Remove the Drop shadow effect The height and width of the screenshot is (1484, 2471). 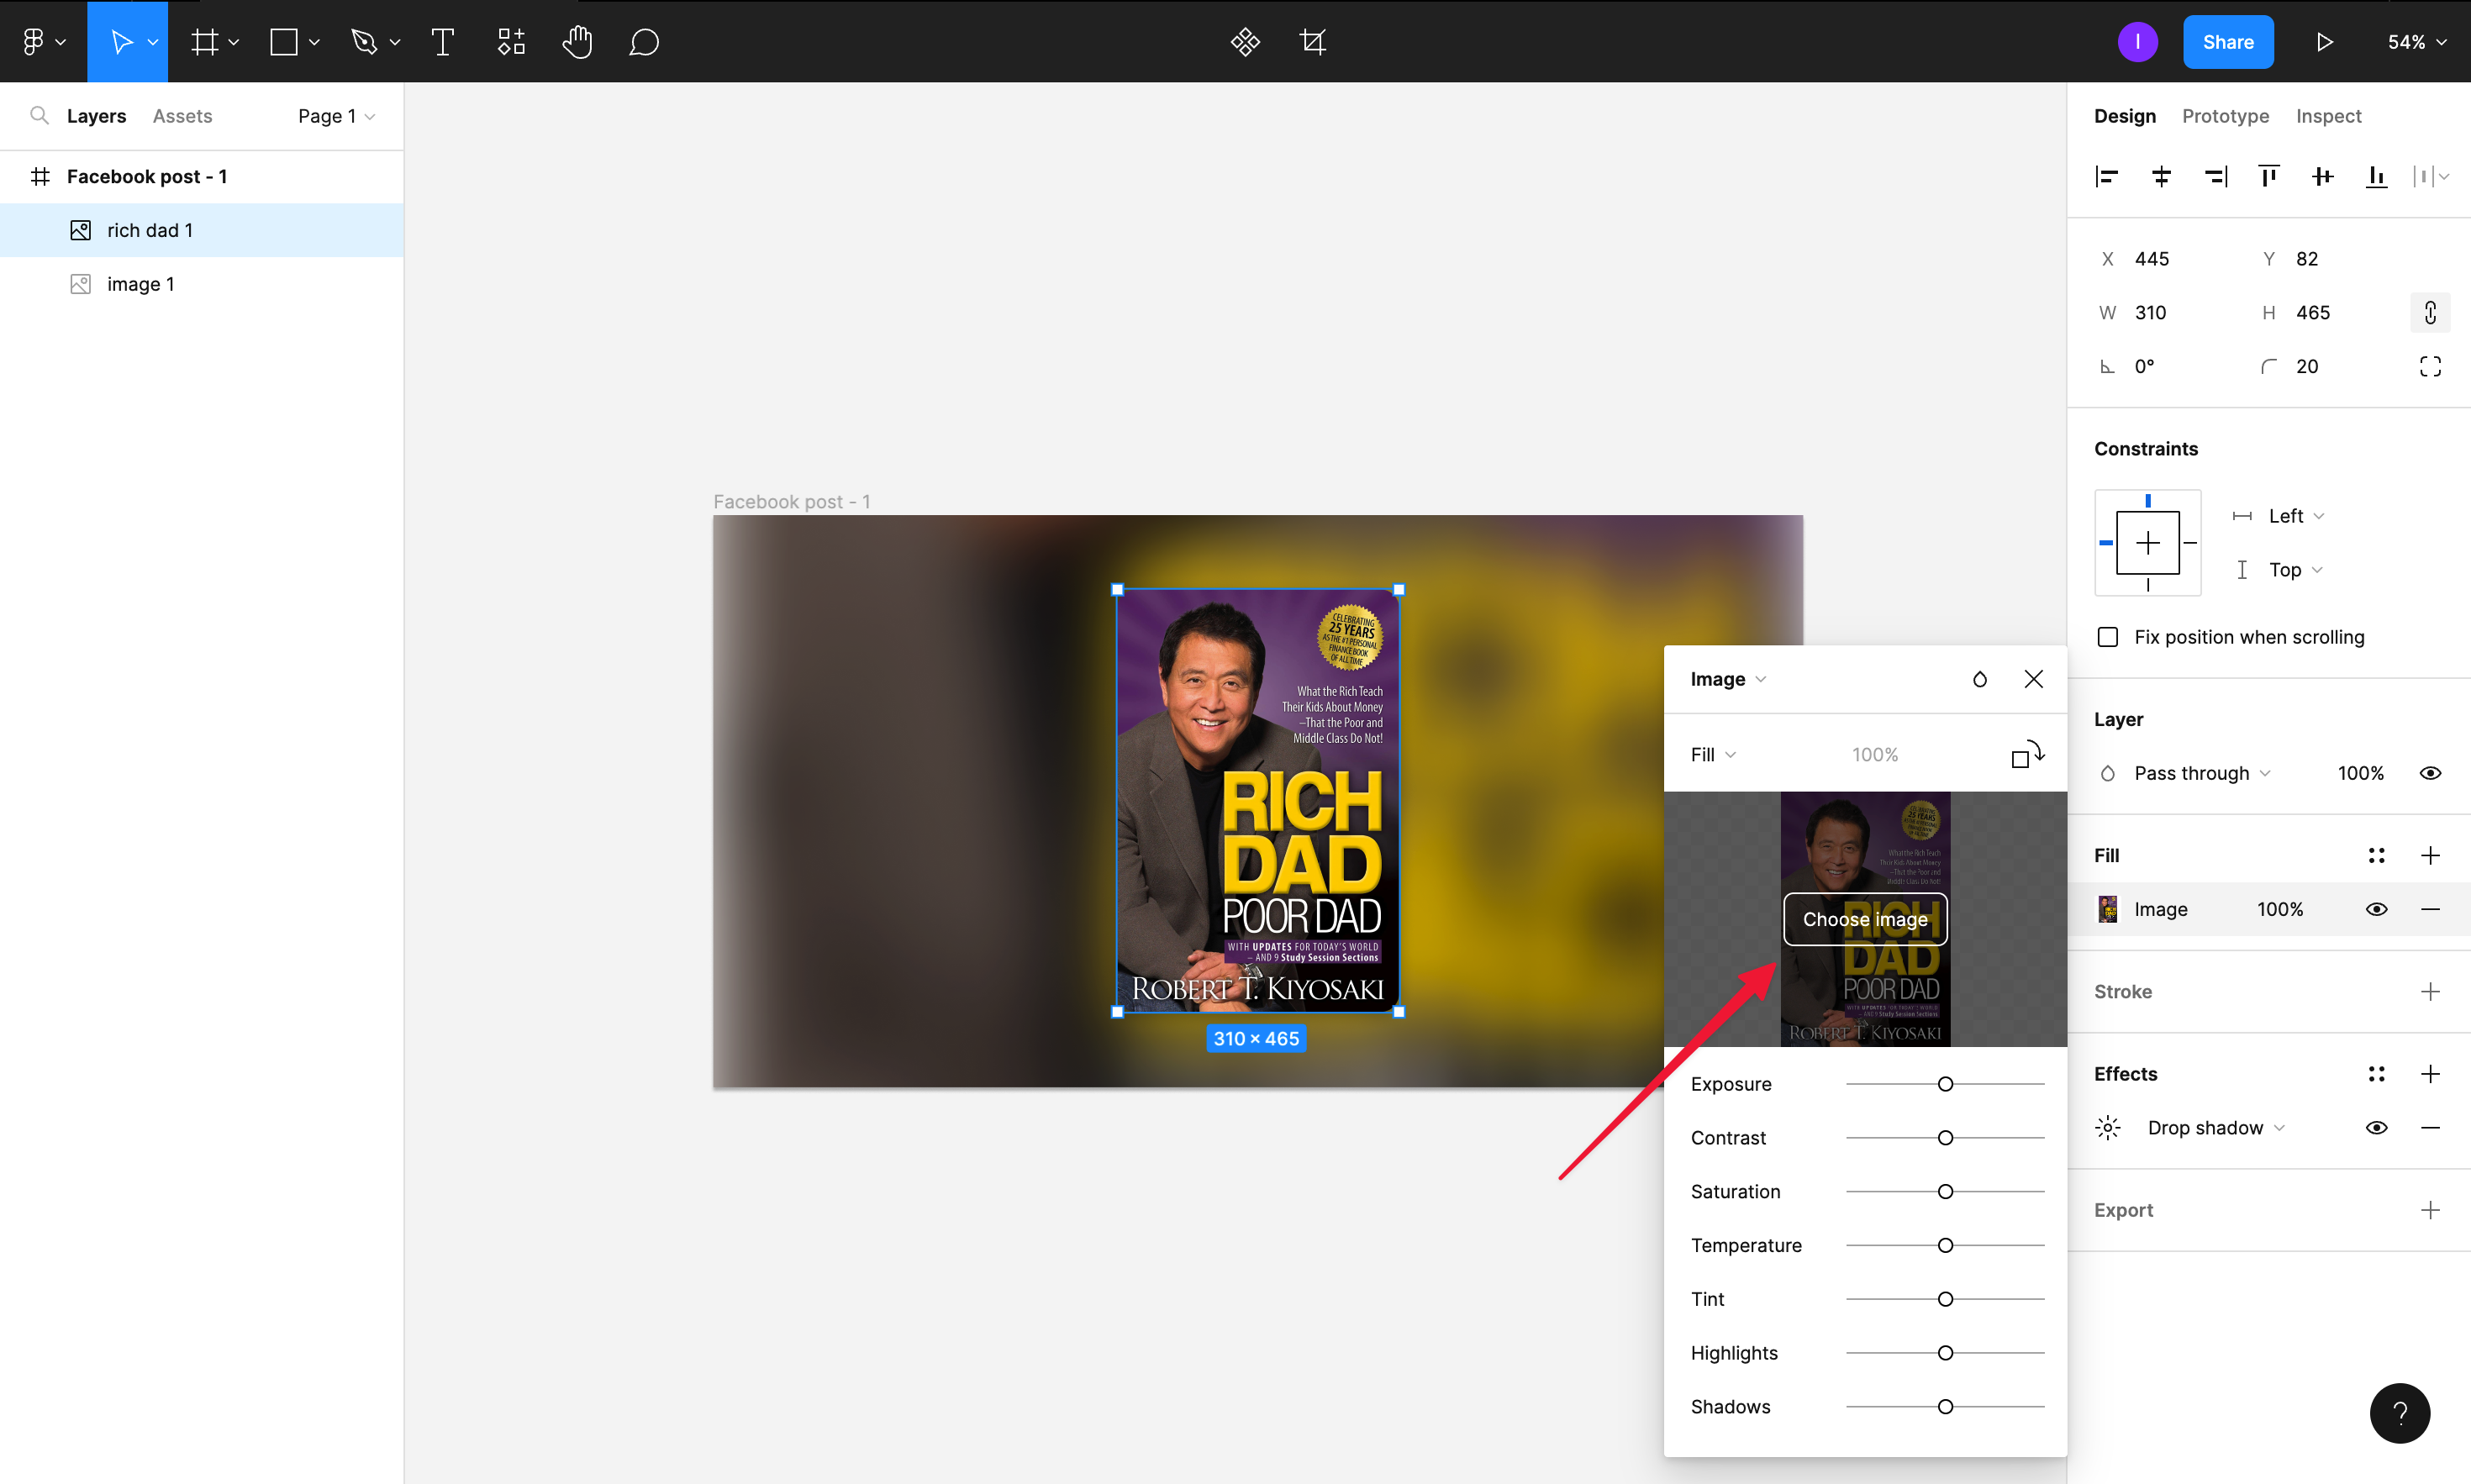pyautogui.click(x=2430, y=1127)
